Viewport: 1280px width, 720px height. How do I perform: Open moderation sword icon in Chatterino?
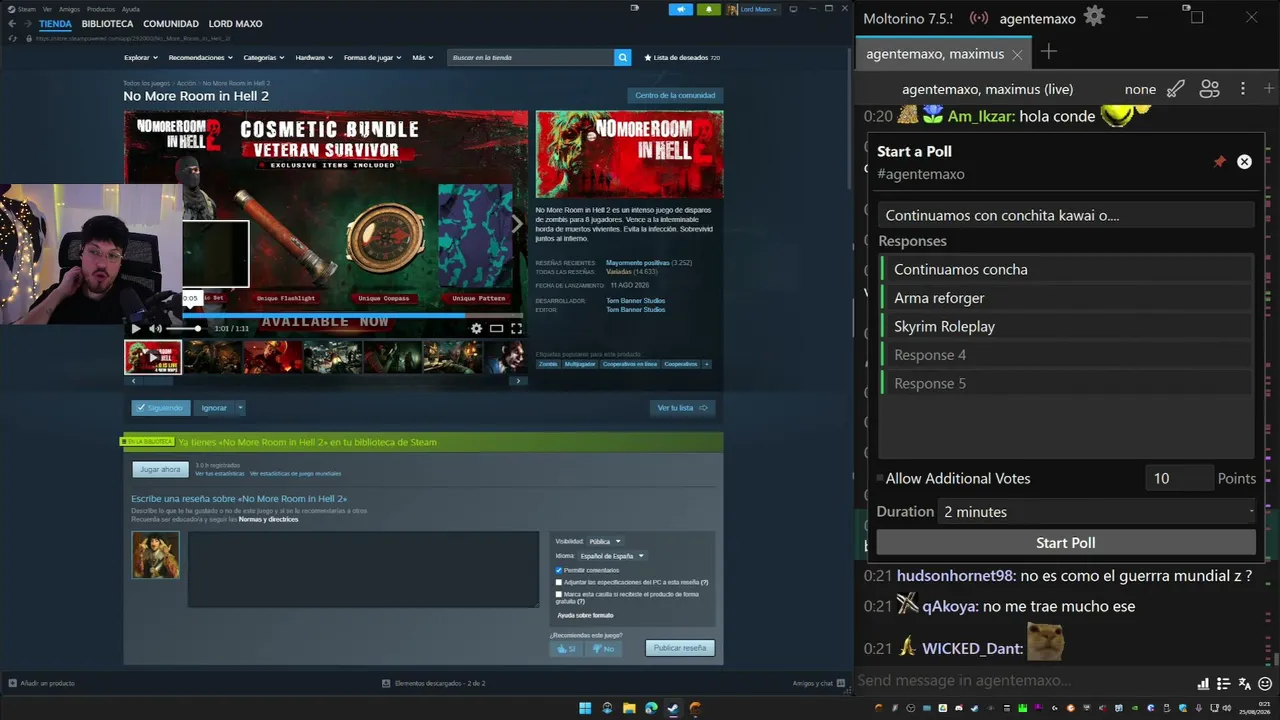pyautogui.click(x=1176, y=89)
